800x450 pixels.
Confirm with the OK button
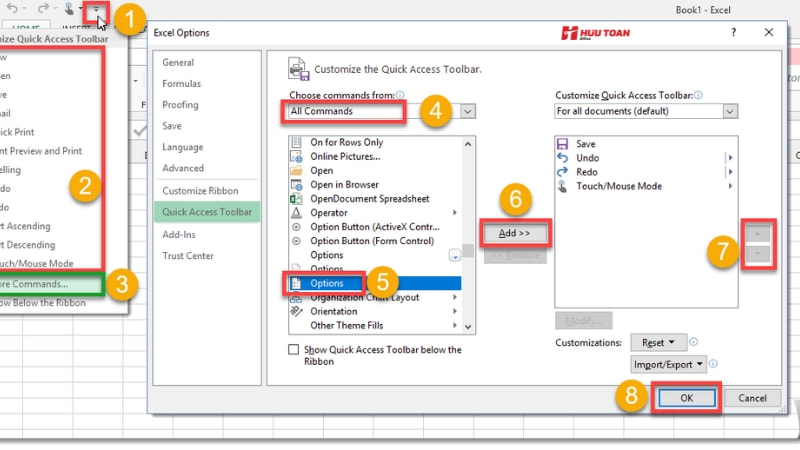686,398
